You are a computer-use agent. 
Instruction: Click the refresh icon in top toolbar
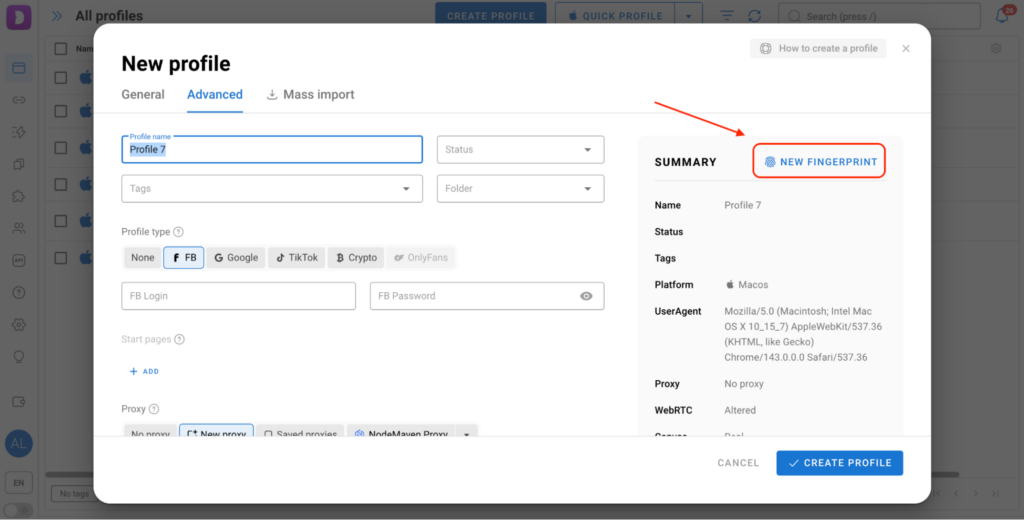click(x=754, y=16)
